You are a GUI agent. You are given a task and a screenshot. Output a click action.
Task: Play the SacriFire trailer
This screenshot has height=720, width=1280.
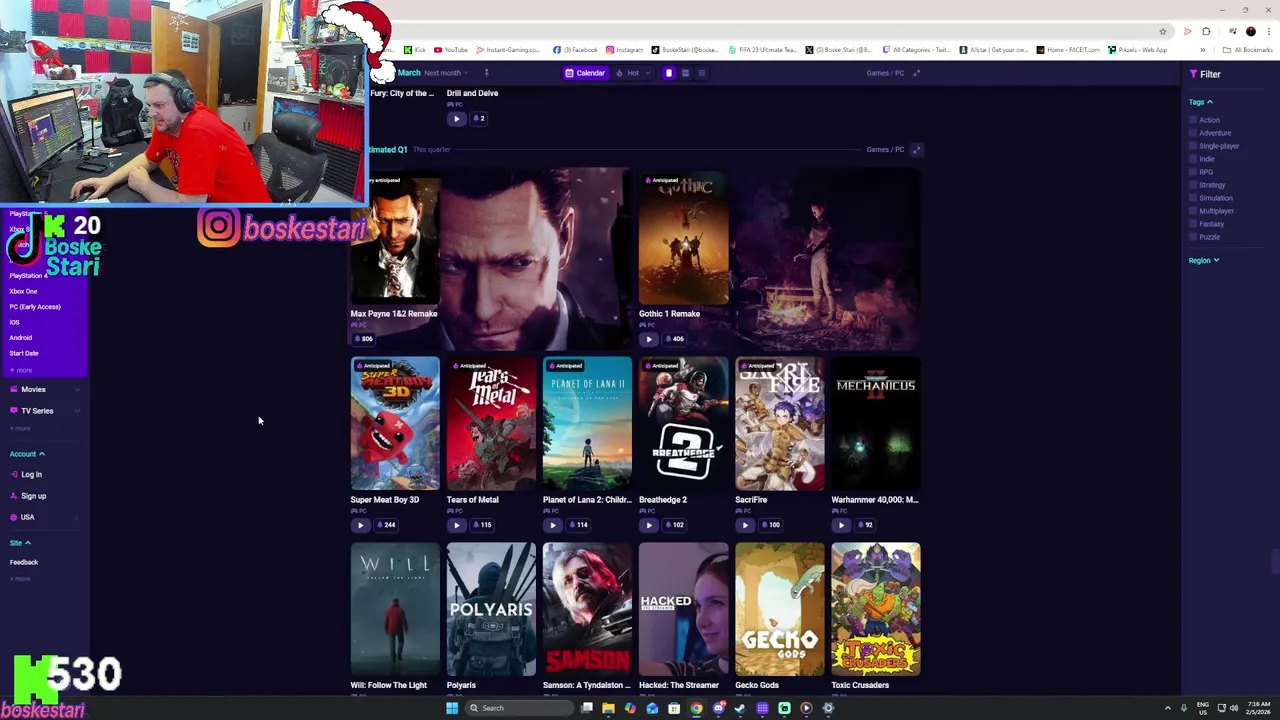745,525
